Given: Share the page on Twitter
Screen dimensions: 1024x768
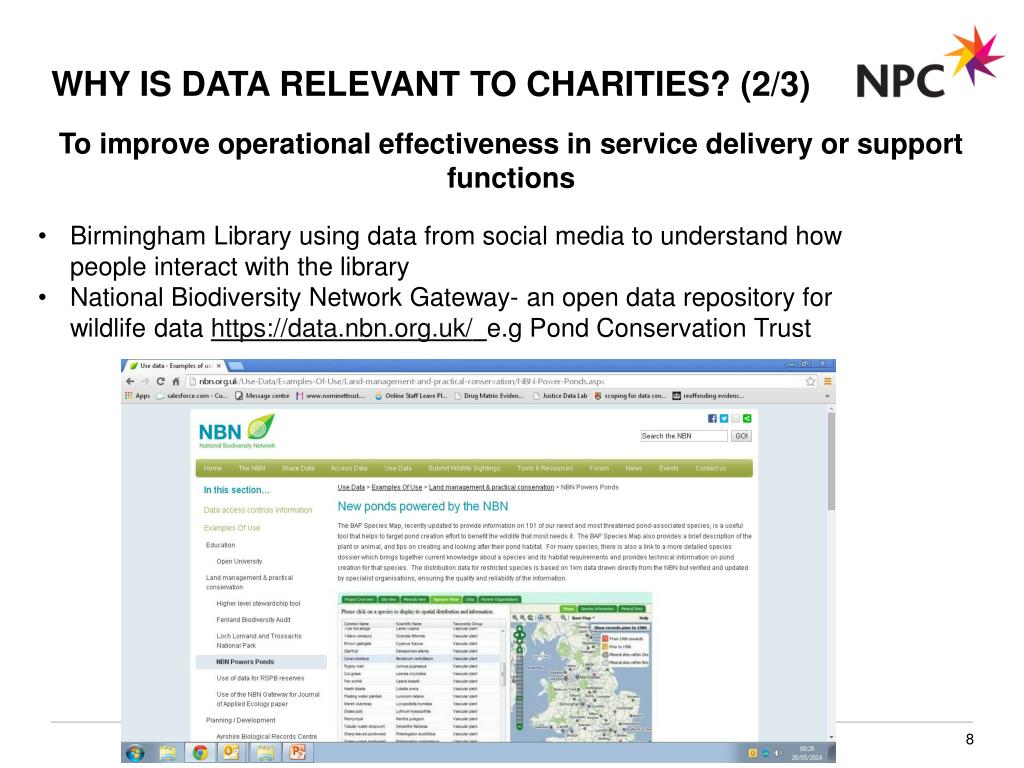Looking at the screenshot, I should (724, 419).
